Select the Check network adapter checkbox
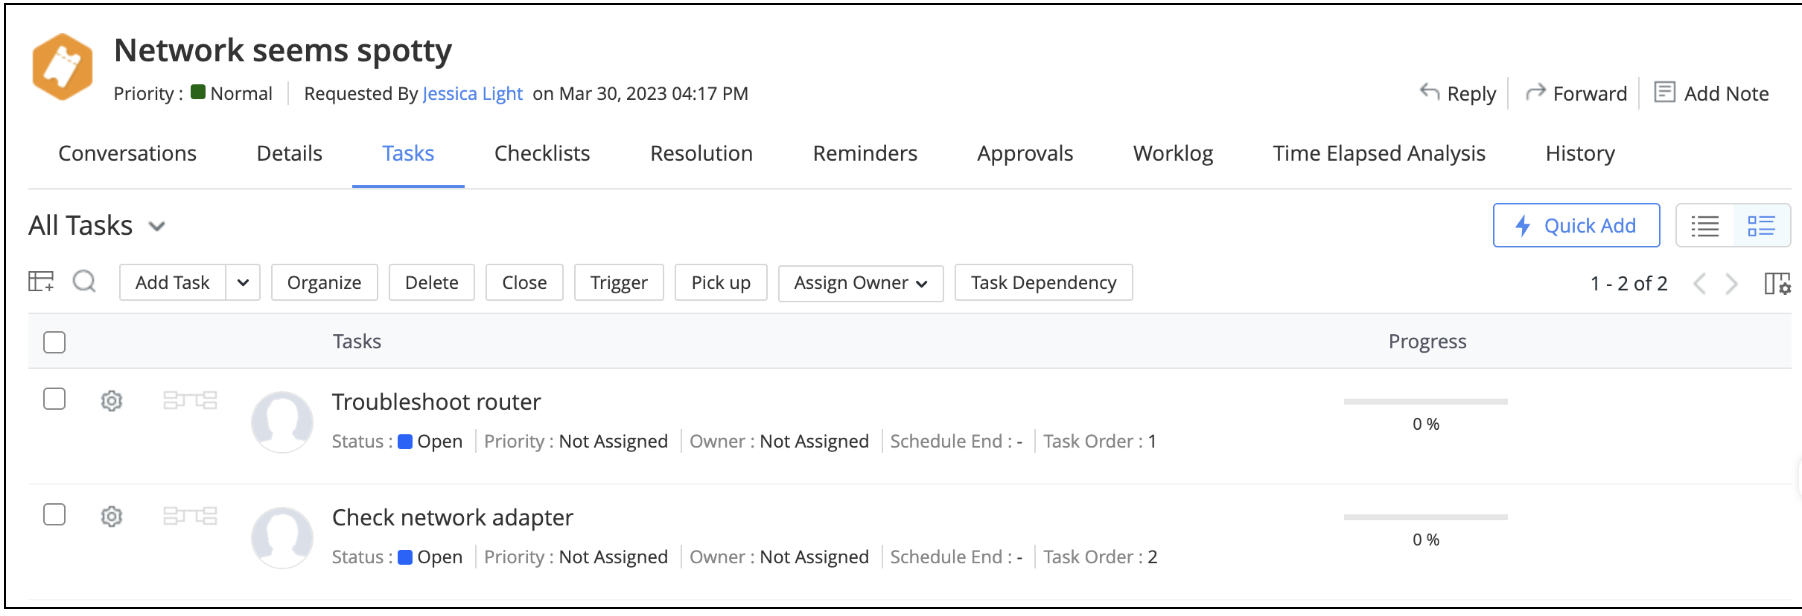The width and height of the screenshot is (1802, 616). pos(55,515)
